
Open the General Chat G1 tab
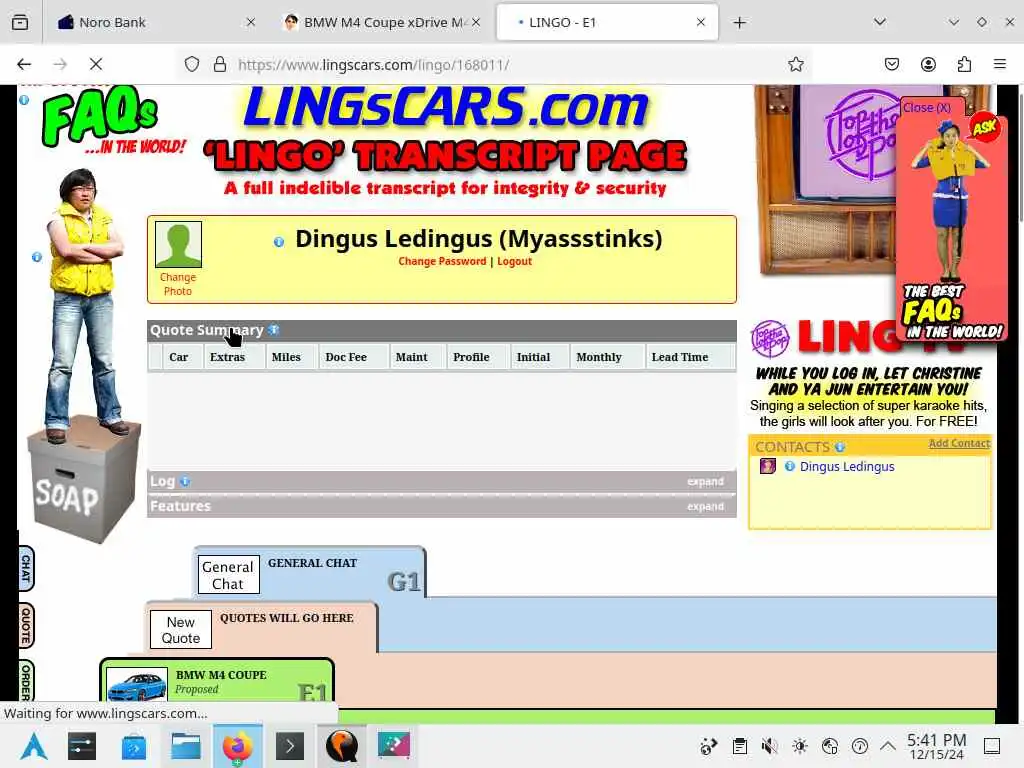310,573
